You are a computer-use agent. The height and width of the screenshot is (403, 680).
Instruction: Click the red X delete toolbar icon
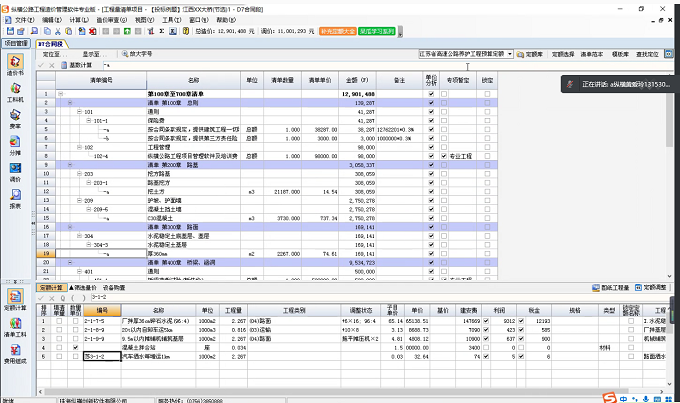click(92, 31)
